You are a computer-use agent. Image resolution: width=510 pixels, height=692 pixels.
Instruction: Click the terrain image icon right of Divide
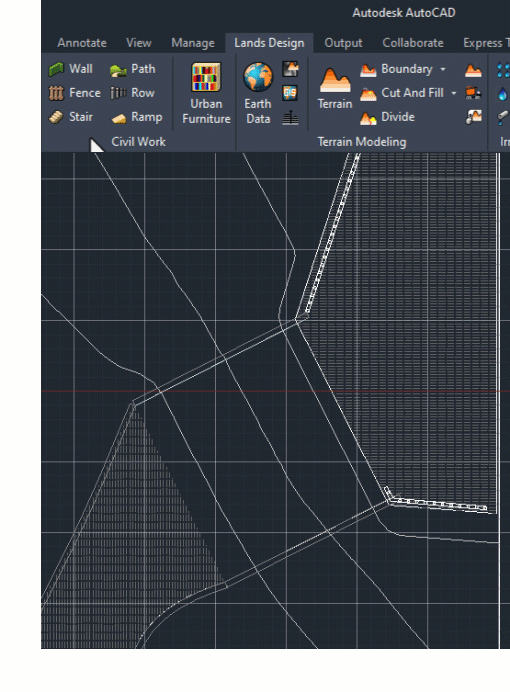click(473, 117)
